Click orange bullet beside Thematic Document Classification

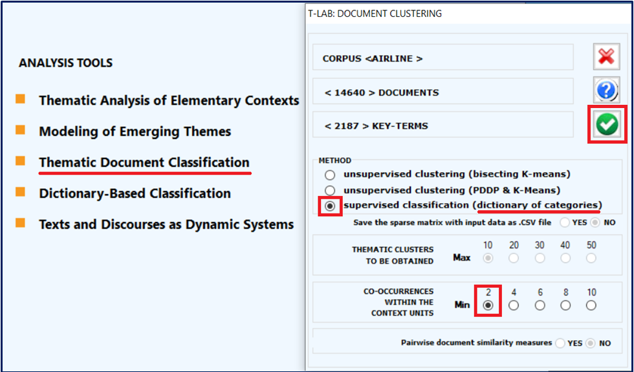[x=20, y=161]
